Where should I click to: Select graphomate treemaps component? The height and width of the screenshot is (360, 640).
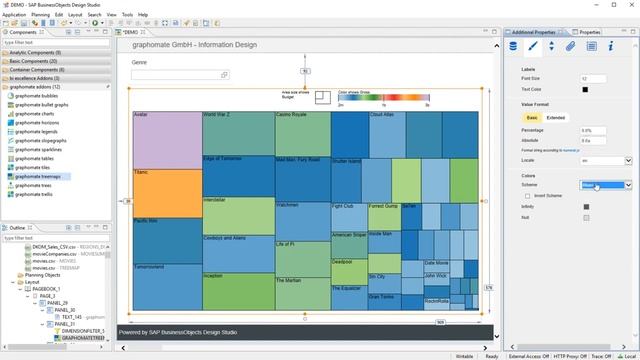(38, 177)
